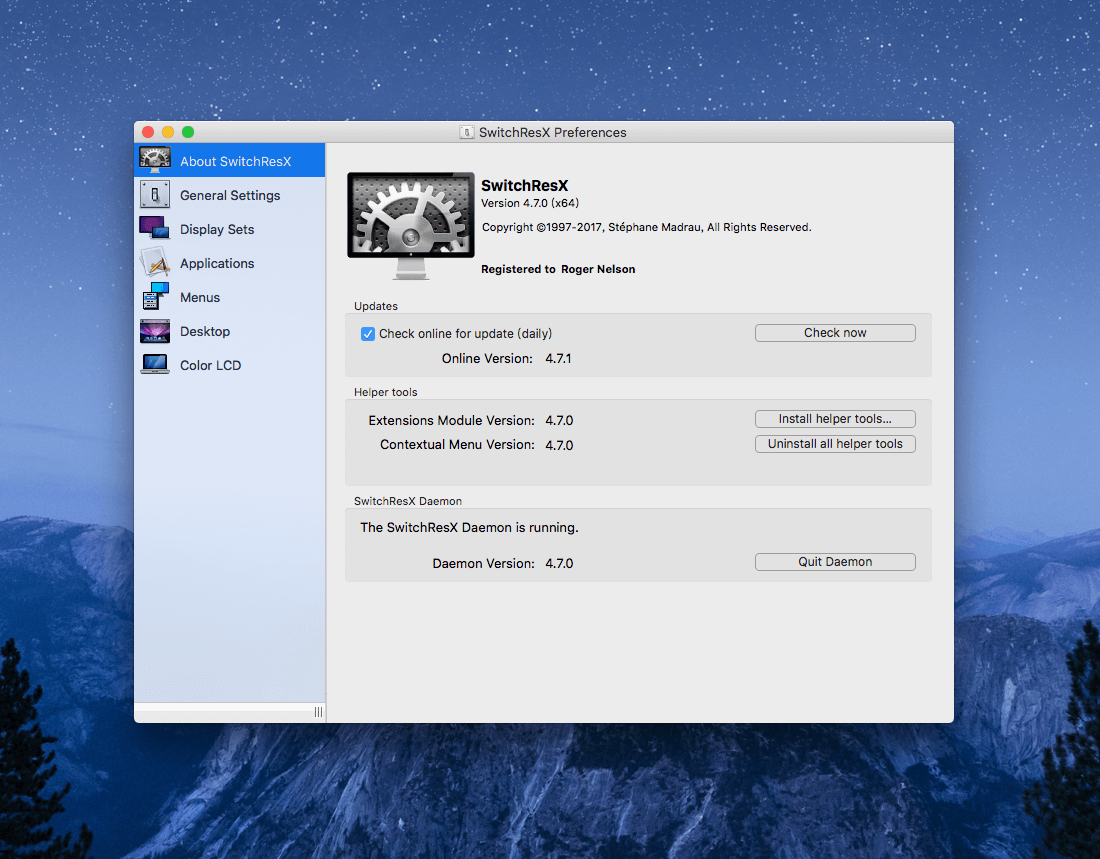The height and width of the screenshot is (859, 1100).
Task: Select the About SwitchResX label
Action: pos(235,161)
